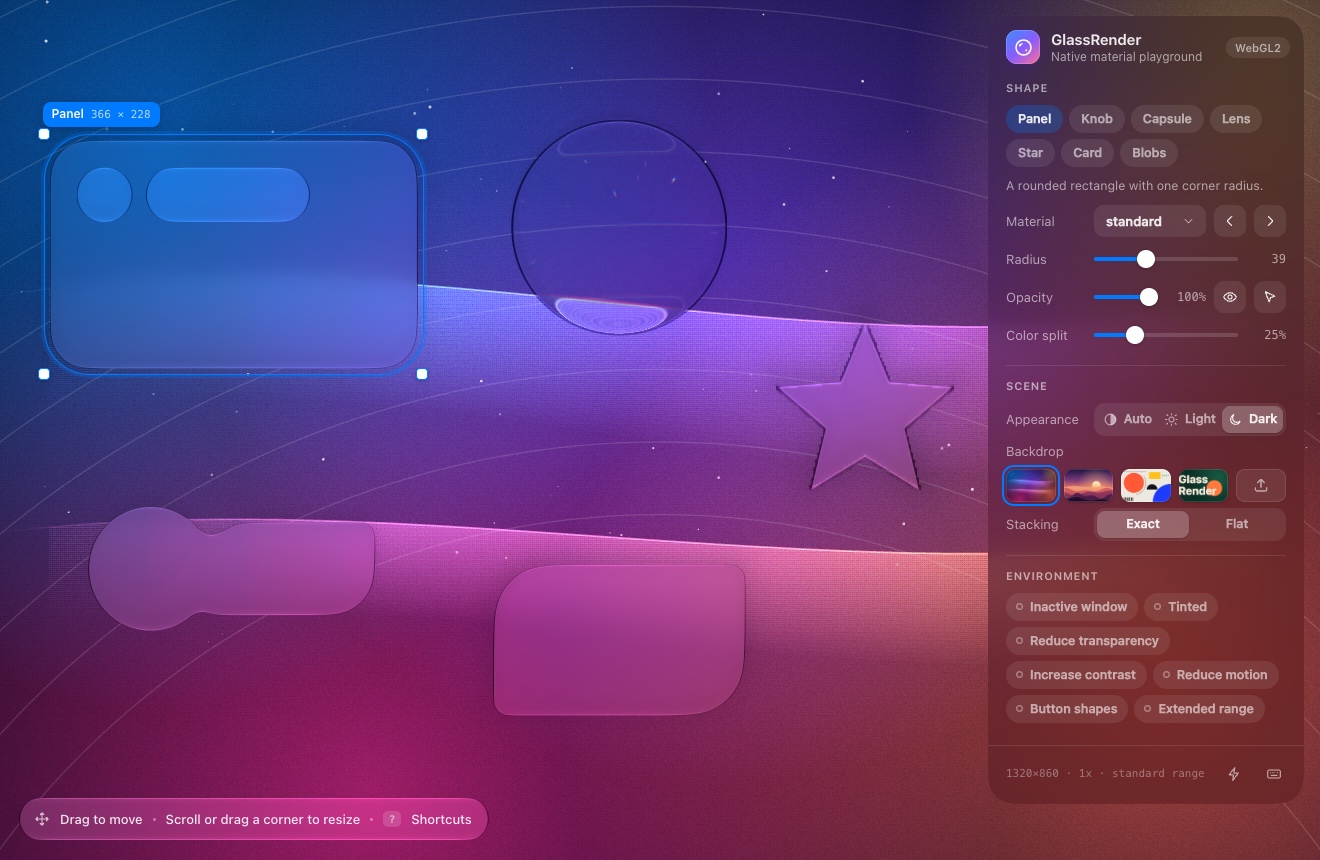Screen dimensions: 1320x860
Task: Toggle Extended range option
Action: 1199,709
